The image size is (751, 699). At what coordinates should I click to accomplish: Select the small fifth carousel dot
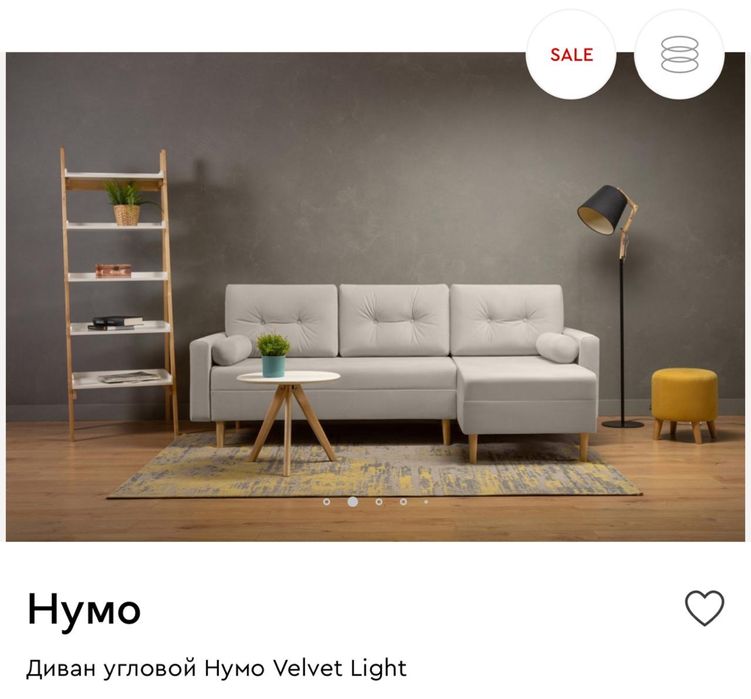[x=426, y=502]
